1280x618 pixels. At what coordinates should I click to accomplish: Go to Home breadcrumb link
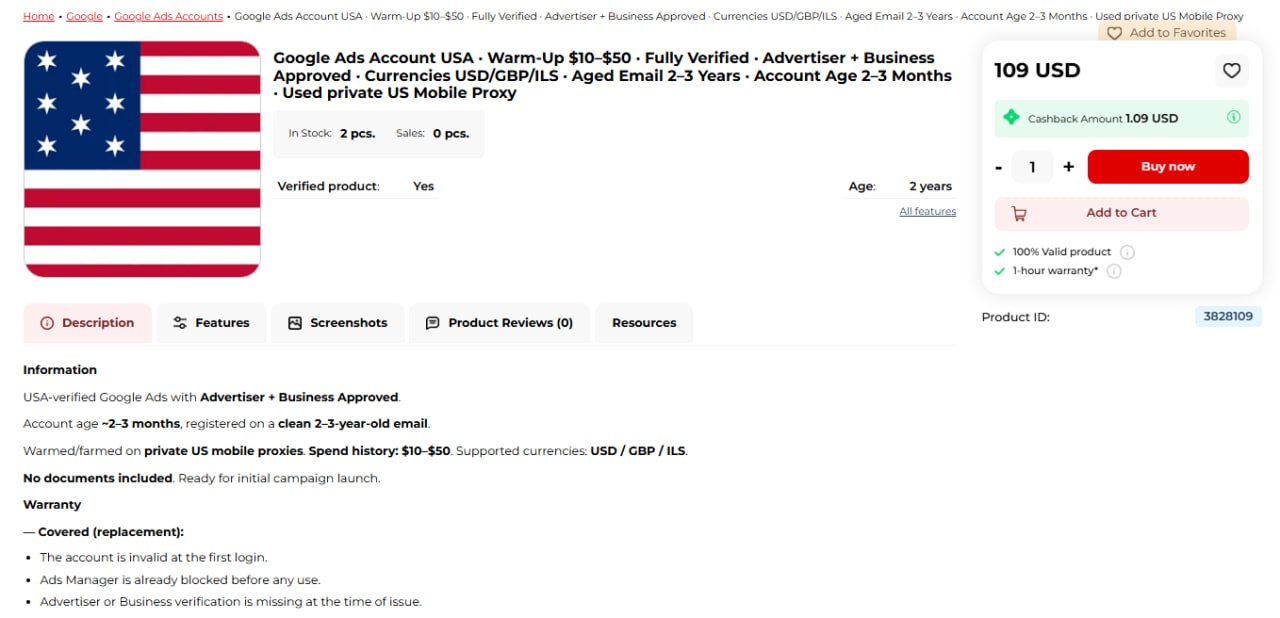click(39, 16)
